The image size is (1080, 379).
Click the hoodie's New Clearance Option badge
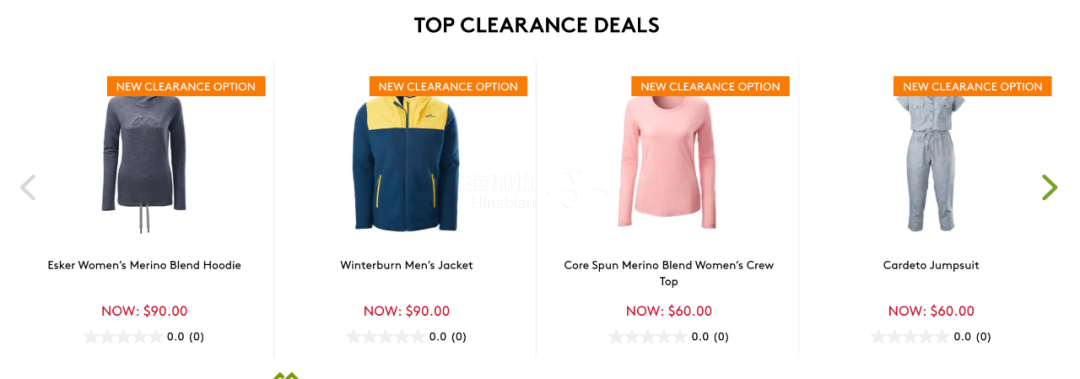click(x=186, y=86)
